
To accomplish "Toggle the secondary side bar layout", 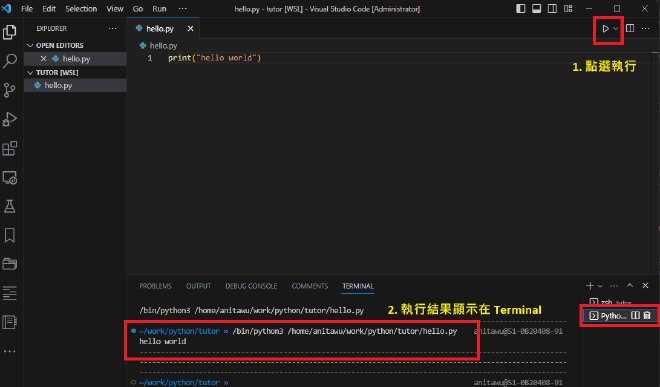I will click(x=552, y=8).
